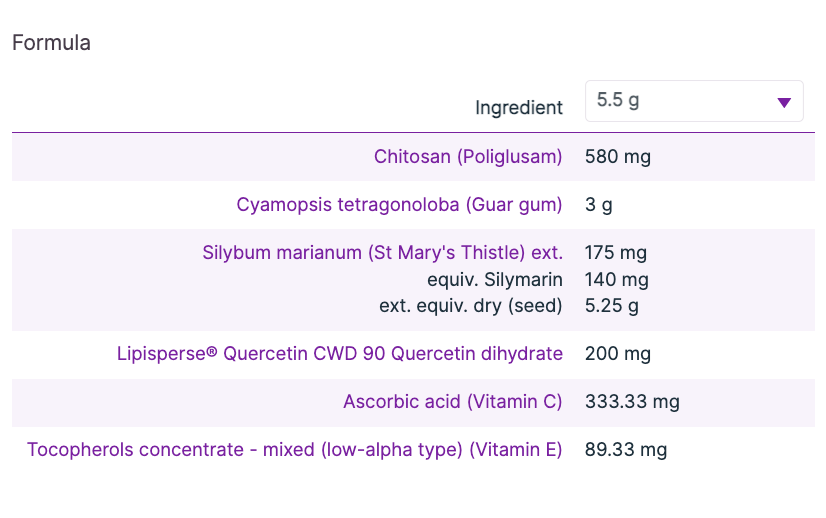Open the Chitosan (Poliglusam) ingredient link

point(468,157)
